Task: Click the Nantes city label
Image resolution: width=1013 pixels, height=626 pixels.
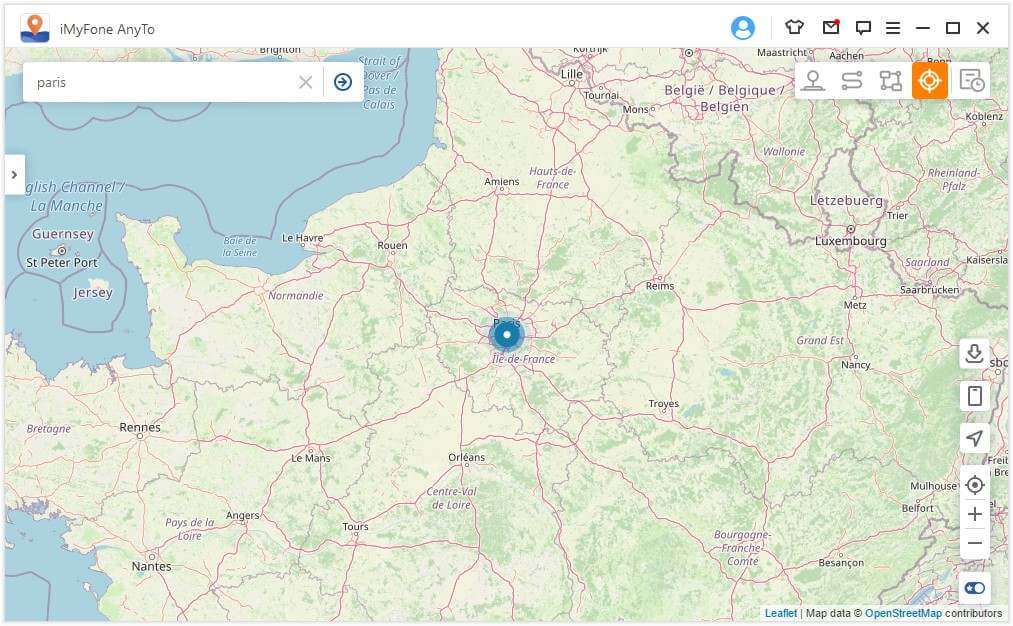Action: tap(151, 567)
